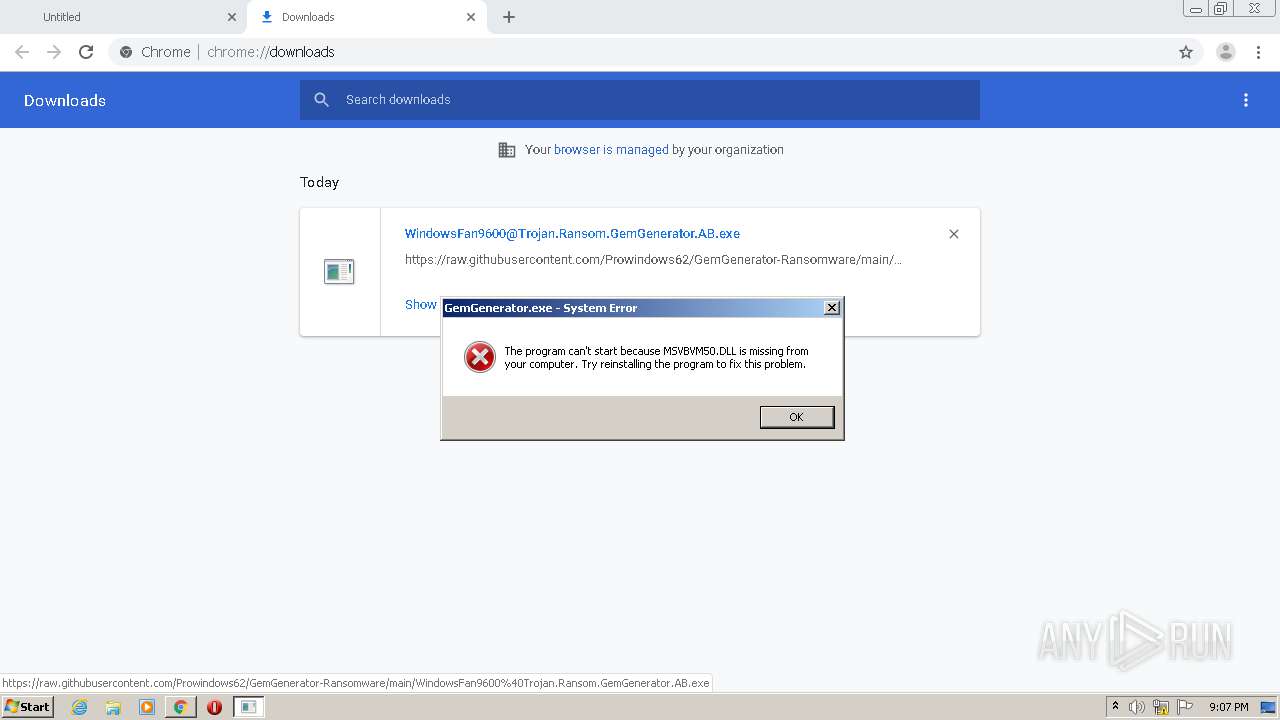Launch Internet Explorer from taskbar
This screenshot has width=1280, height=720.
point(79,707)
